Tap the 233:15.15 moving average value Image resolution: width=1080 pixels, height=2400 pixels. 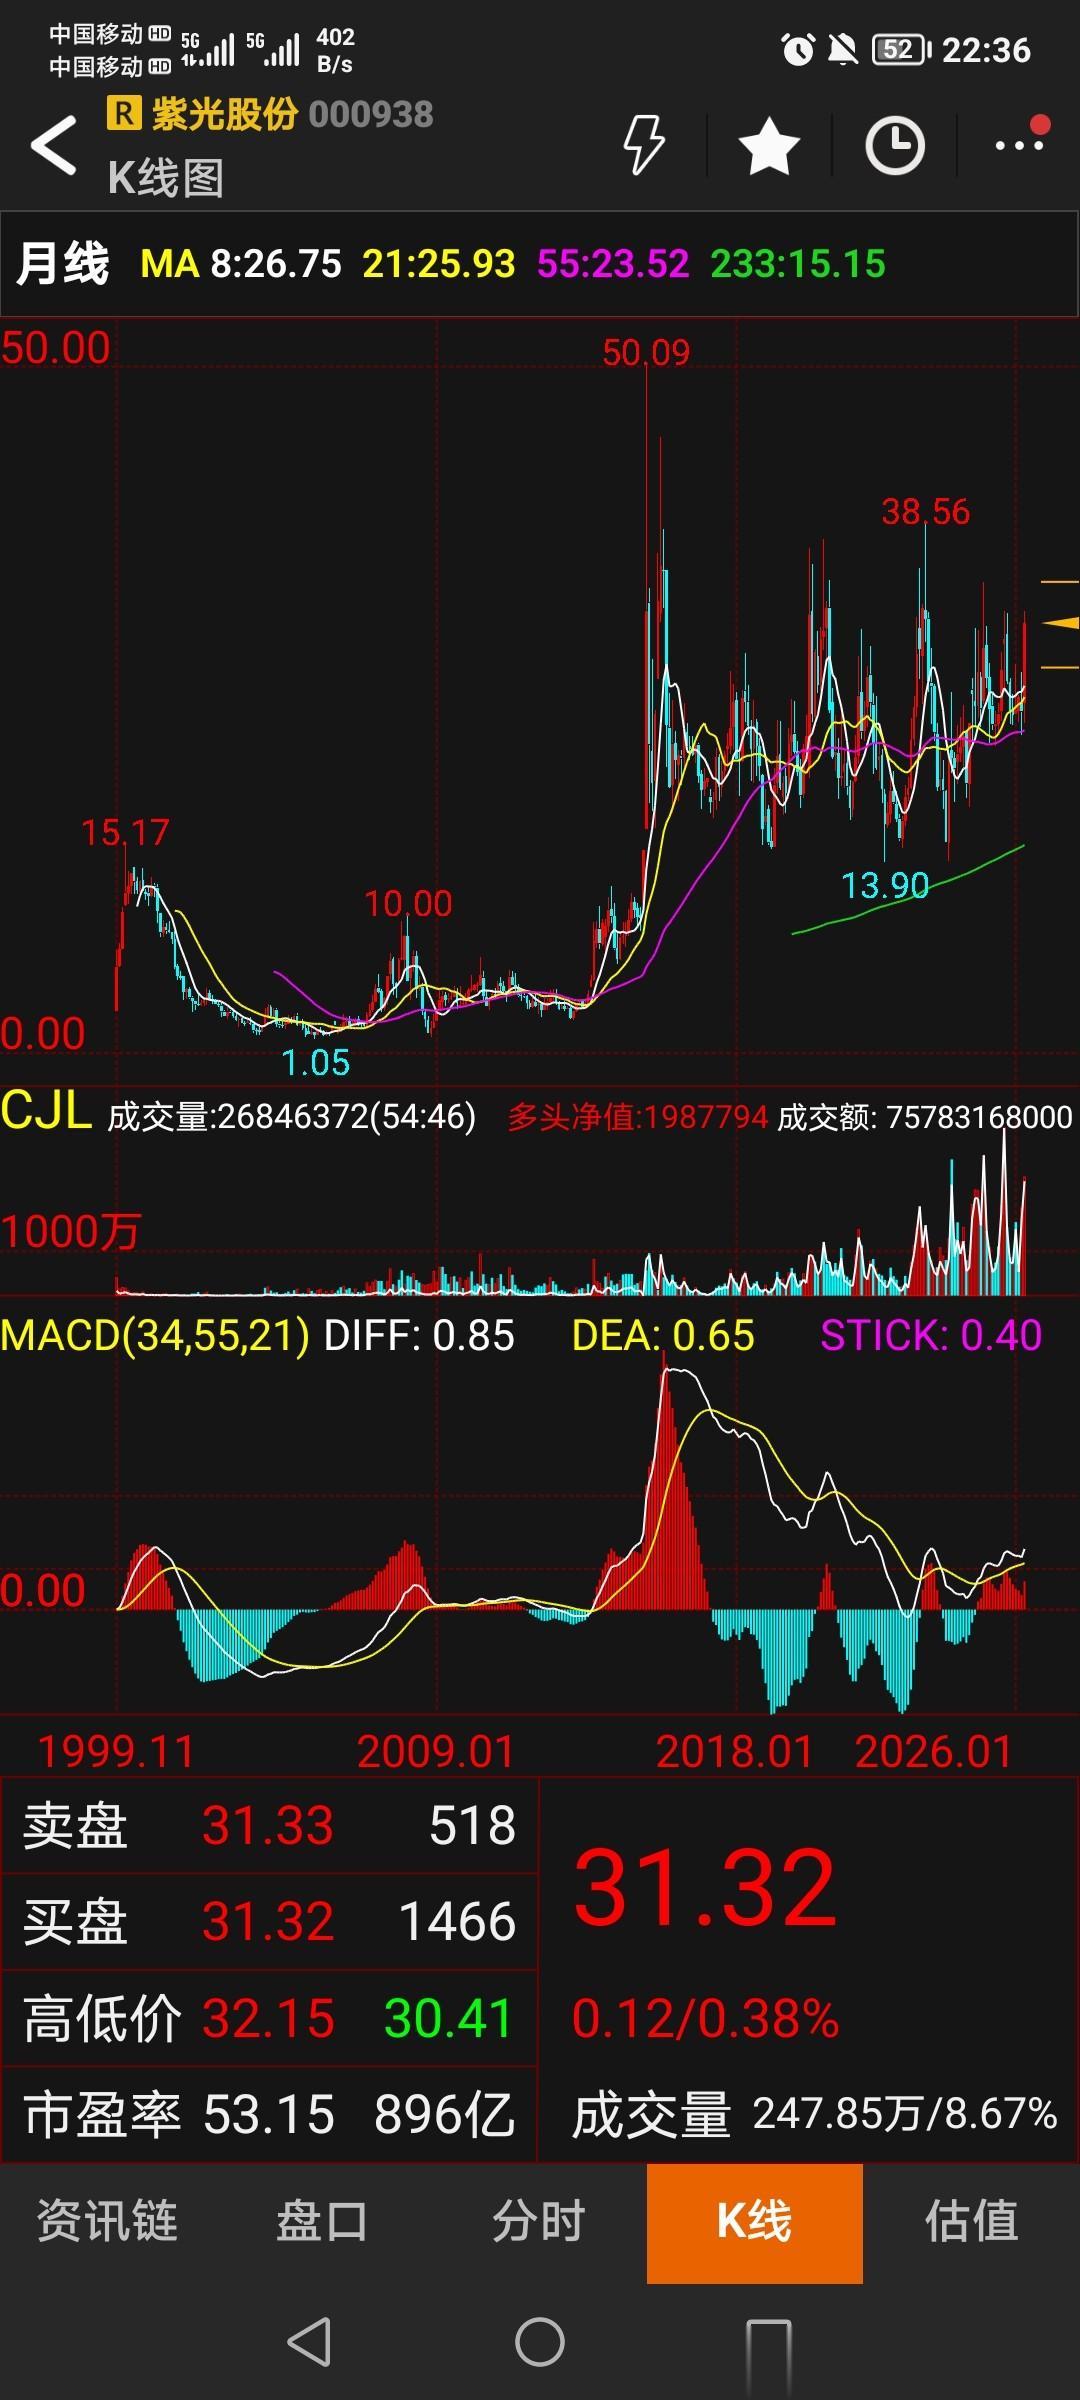click(798, 264)
